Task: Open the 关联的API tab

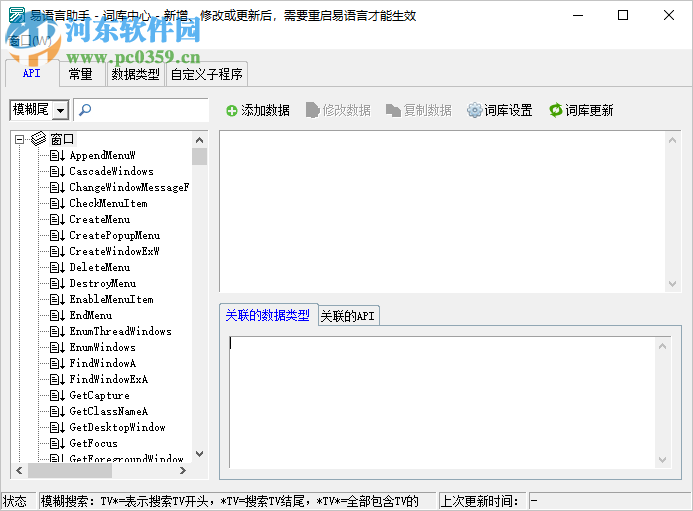Action: pyautogui.click(x=347, y=316)
